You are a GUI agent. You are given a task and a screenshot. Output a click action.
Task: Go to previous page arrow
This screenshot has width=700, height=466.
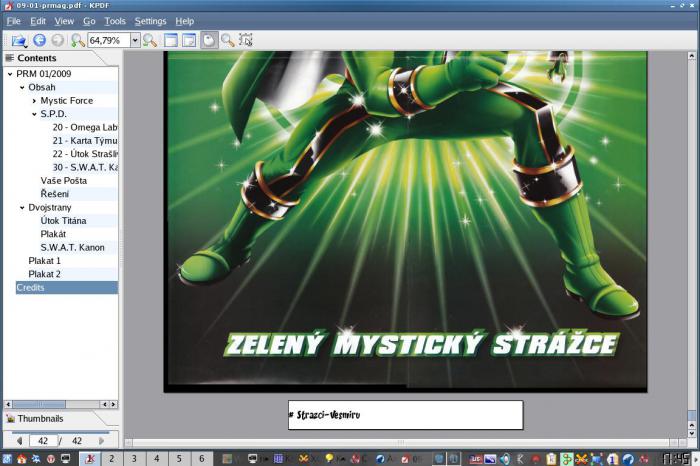point(19,441)
